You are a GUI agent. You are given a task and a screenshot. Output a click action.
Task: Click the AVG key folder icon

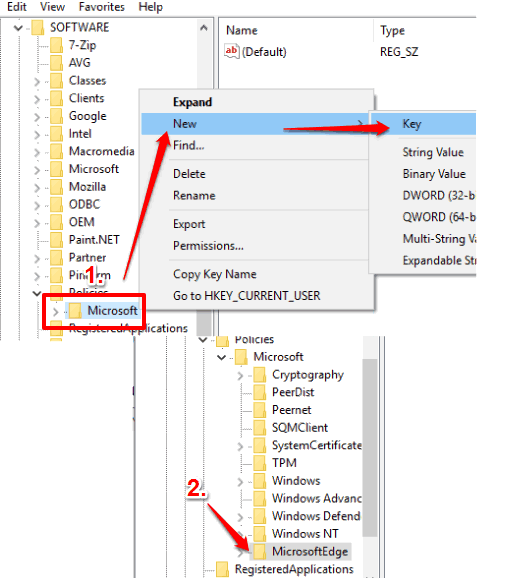pos(56,63)
